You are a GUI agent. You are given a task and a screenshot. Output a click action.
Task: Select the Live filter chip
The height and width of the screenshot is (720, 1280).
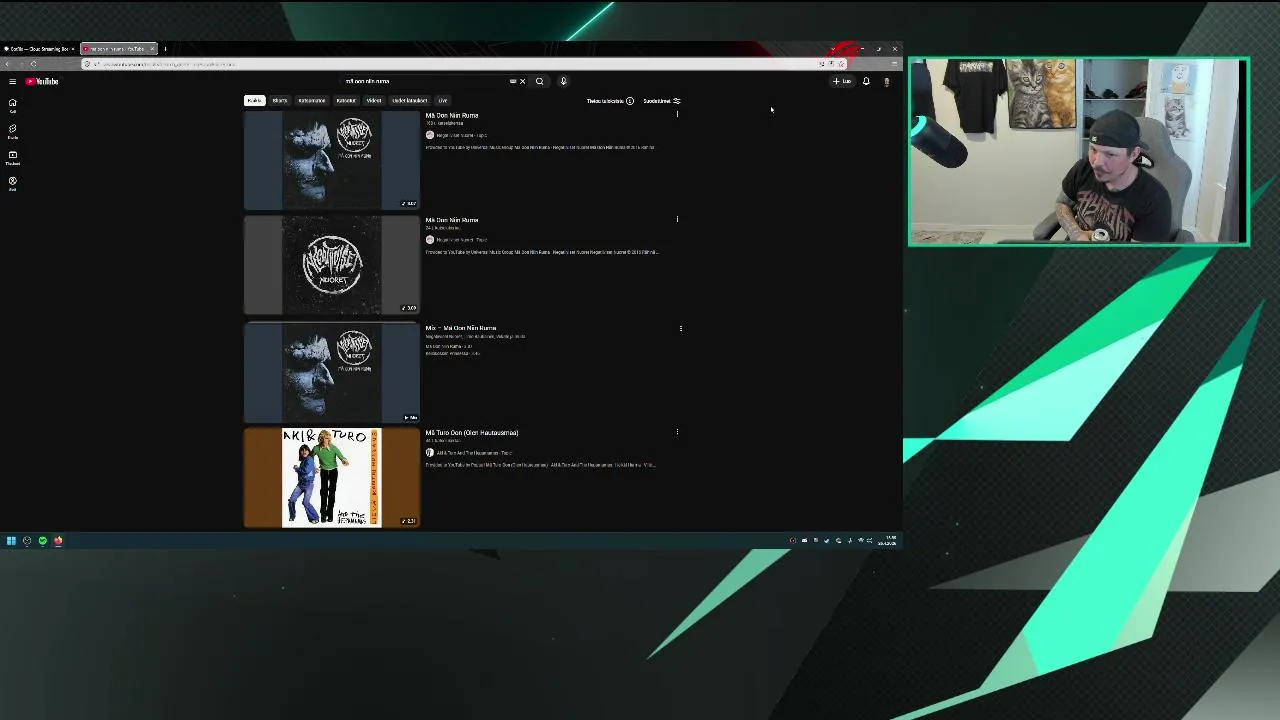(x=443, y=100)
